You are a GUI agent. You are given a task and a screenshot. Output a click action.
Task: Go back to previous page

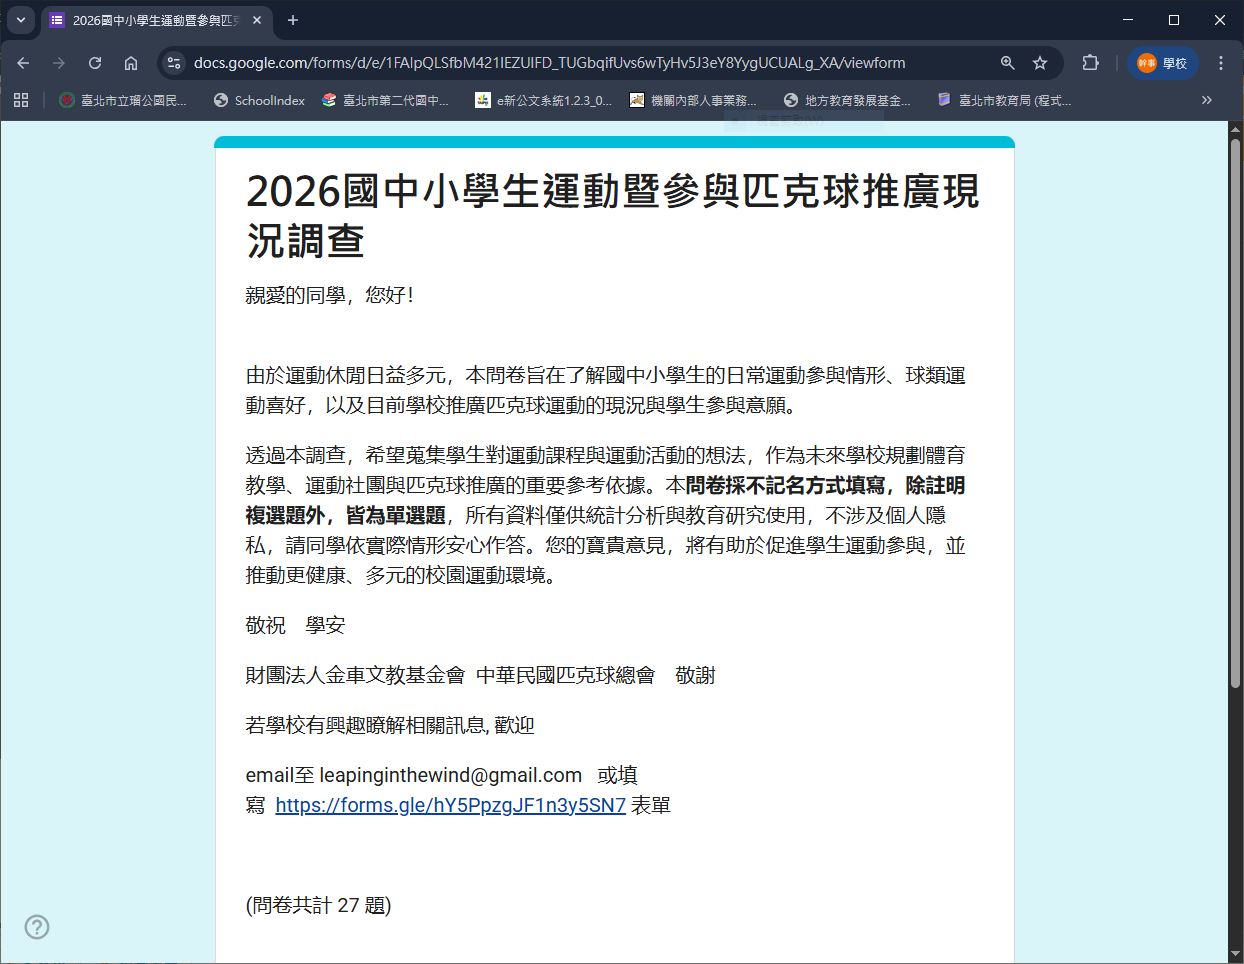coord(23,63)
